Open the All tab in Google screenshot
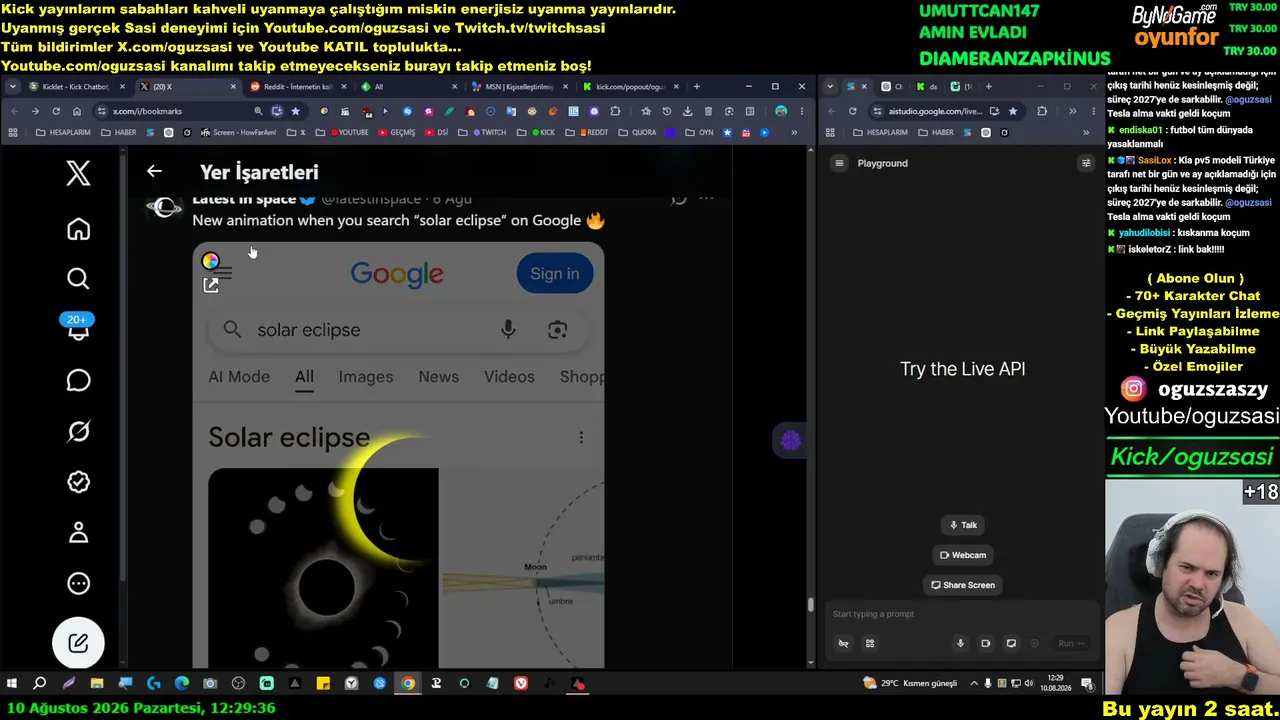The width and height of the screenshot is (1280, 720). click(x=304, y=377)
